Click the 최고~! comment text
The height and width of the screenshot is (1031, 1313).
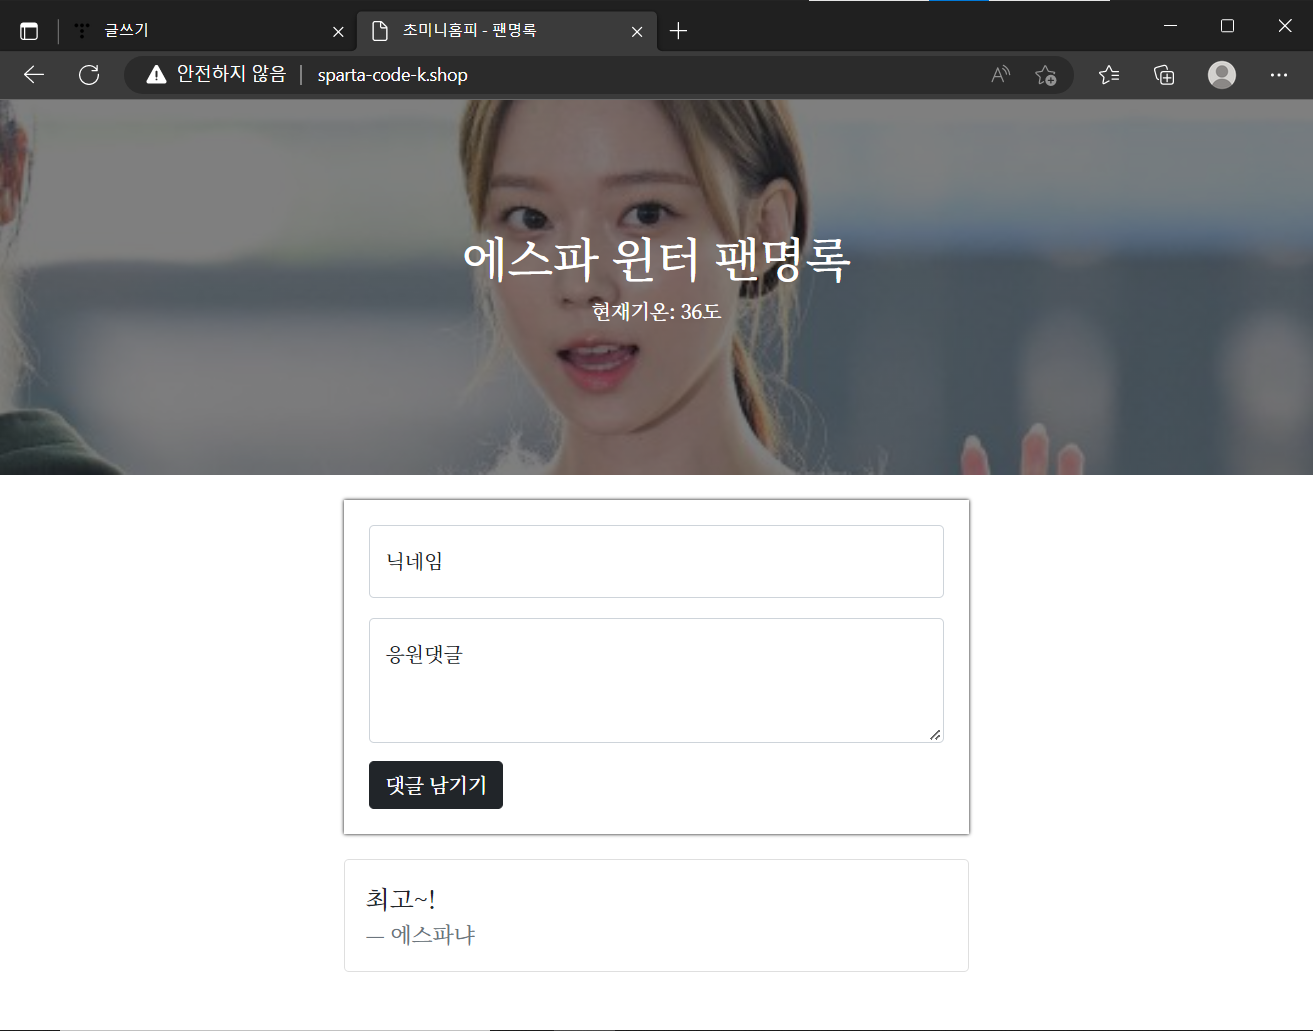pos(400,898)
